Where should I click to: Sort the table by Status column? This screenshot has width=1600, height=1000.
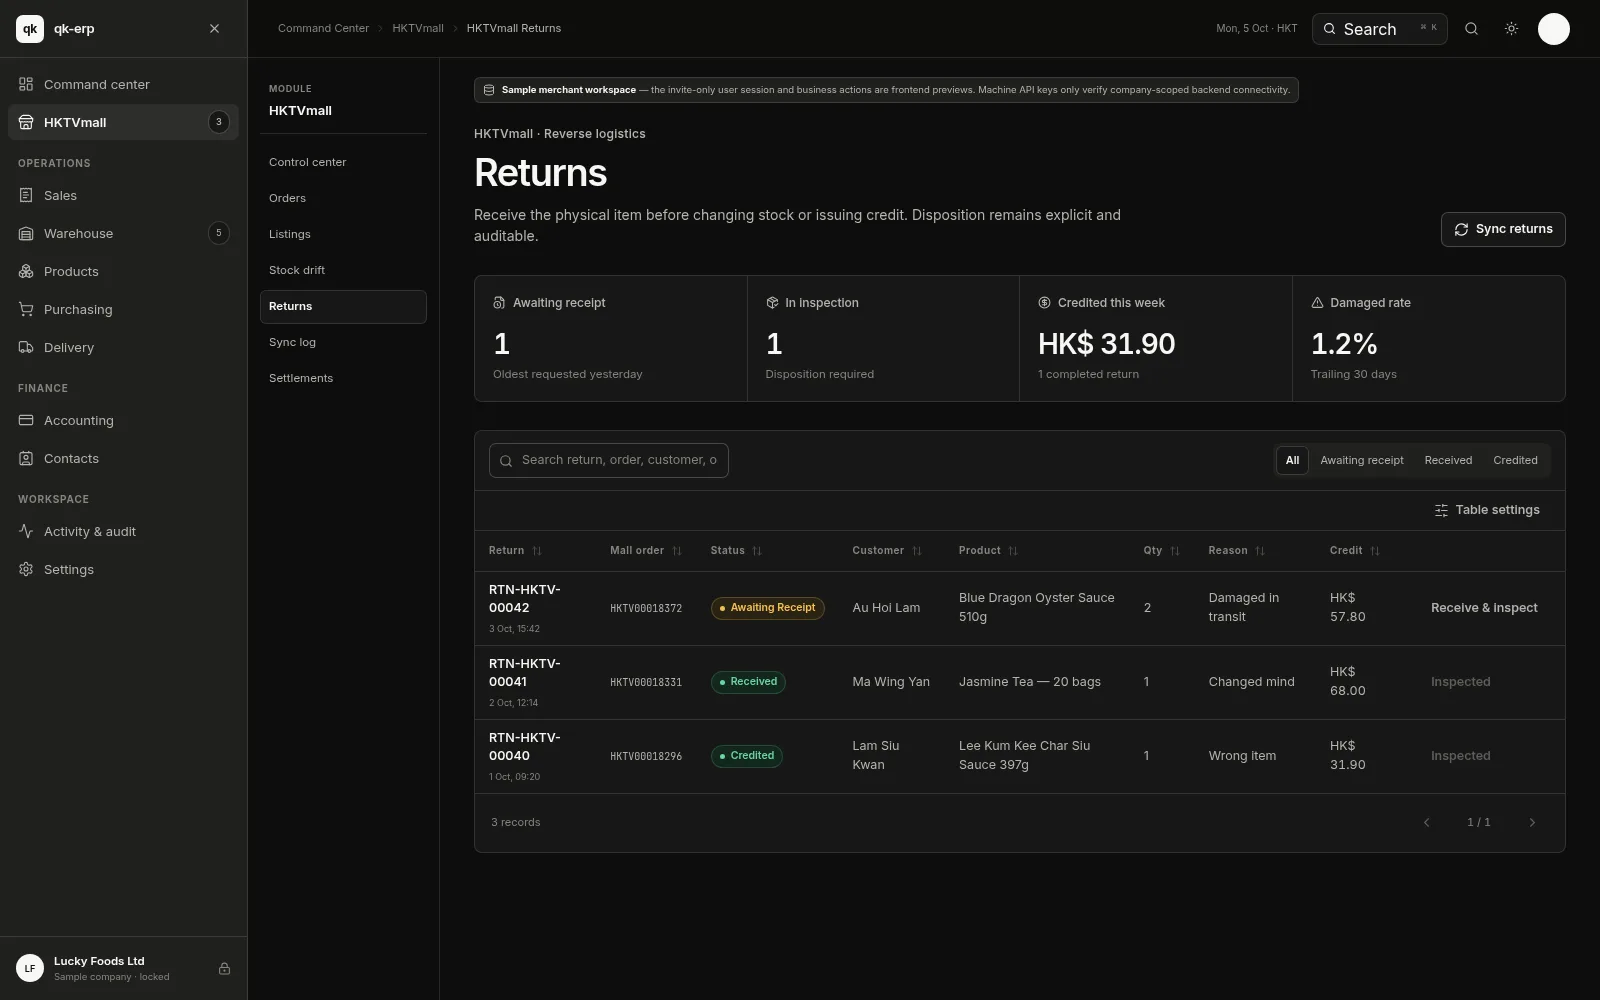coord(736,551)
